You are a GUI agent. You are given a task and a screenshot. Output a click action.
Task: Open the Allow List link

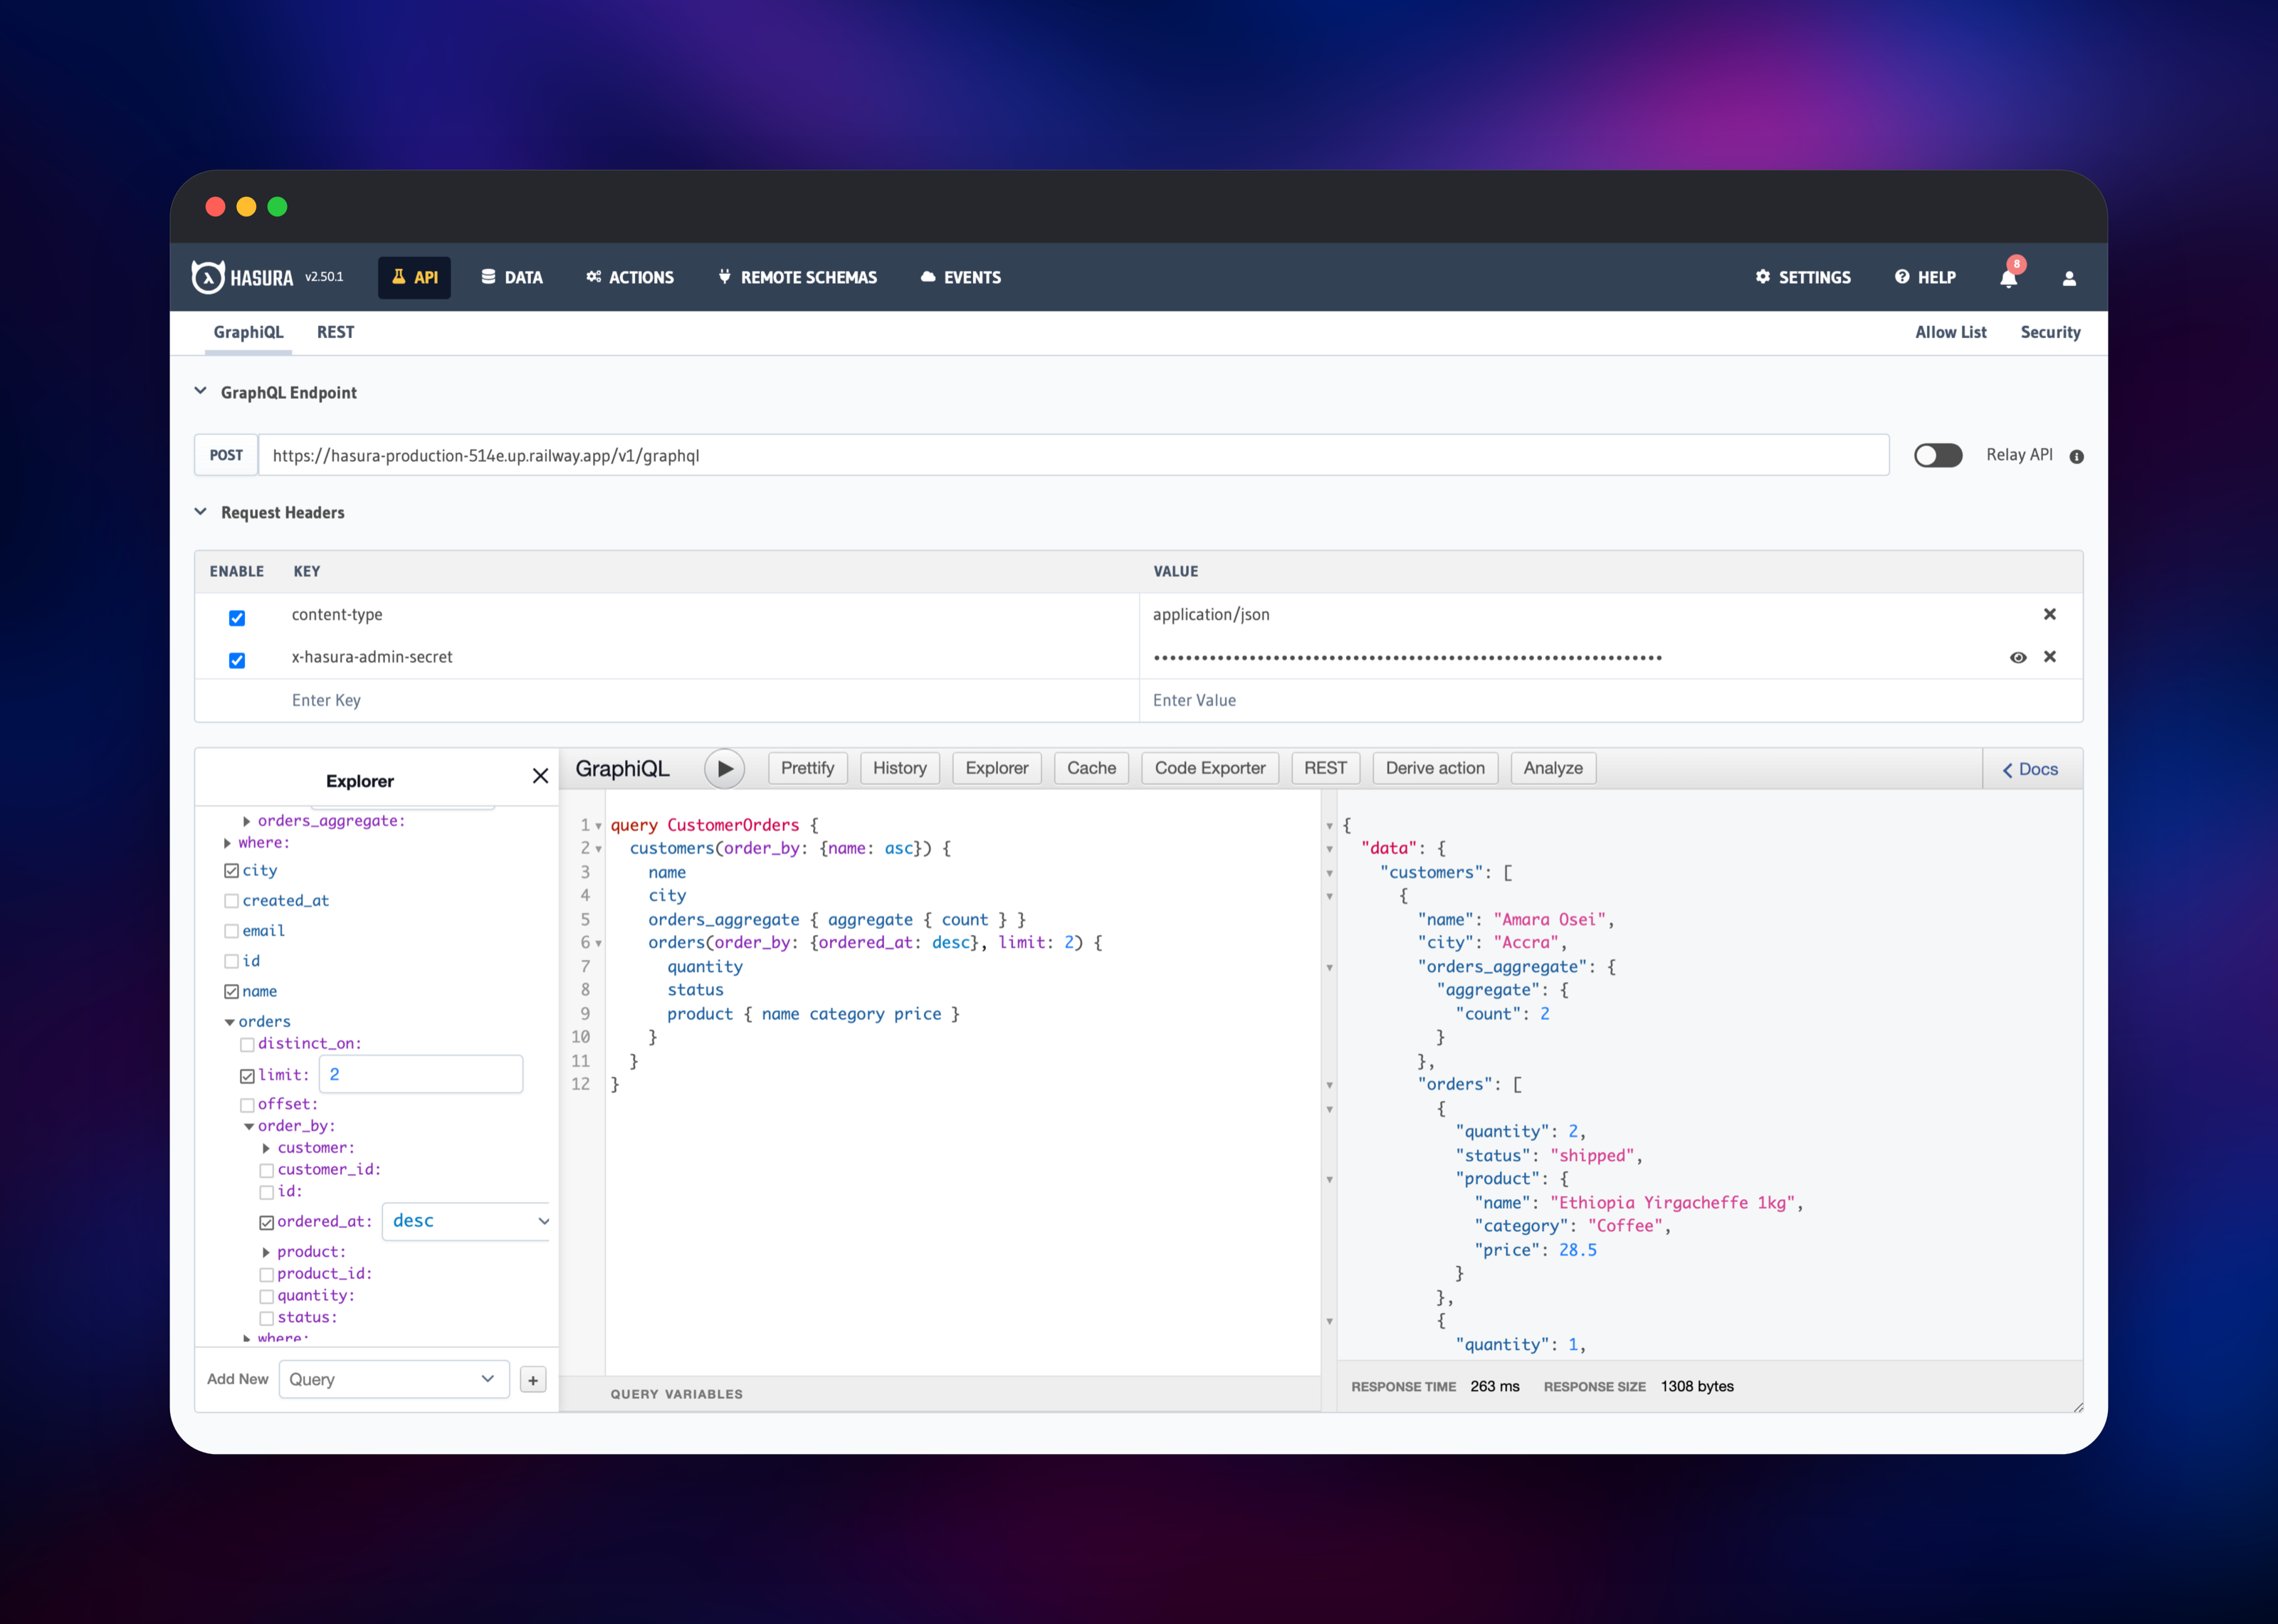1950,332
